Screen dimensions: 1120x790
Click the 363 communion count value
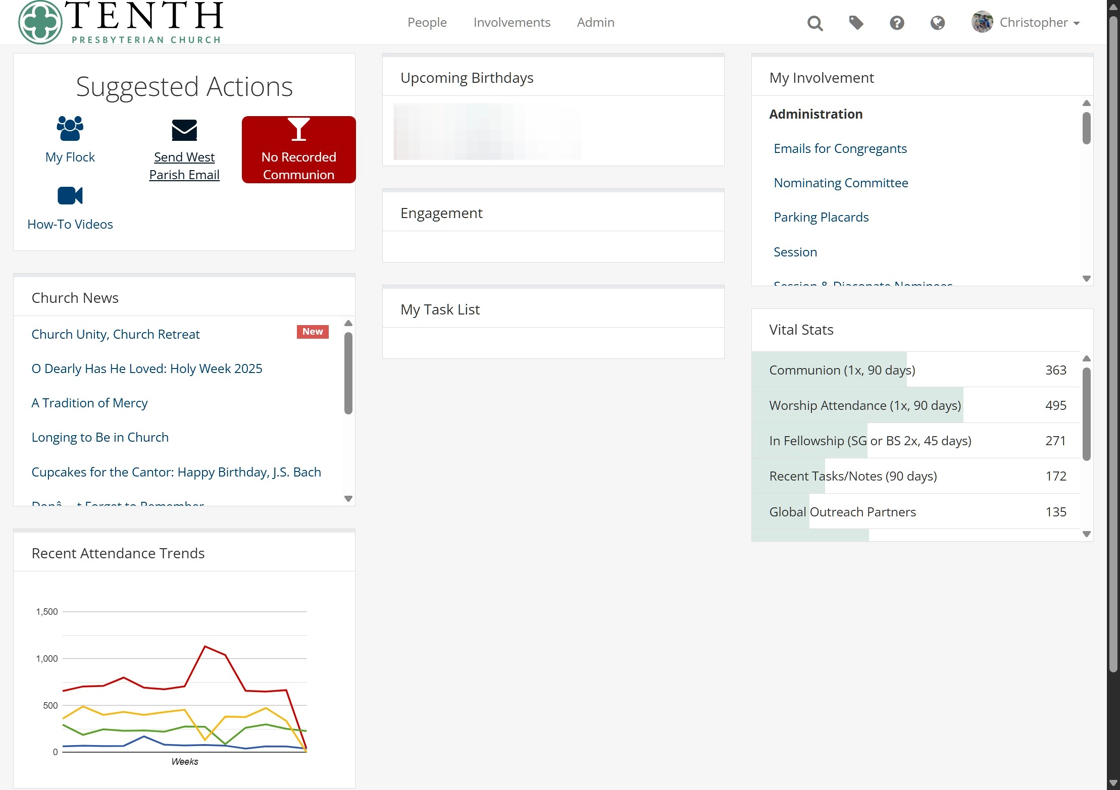coord(1056,370)
